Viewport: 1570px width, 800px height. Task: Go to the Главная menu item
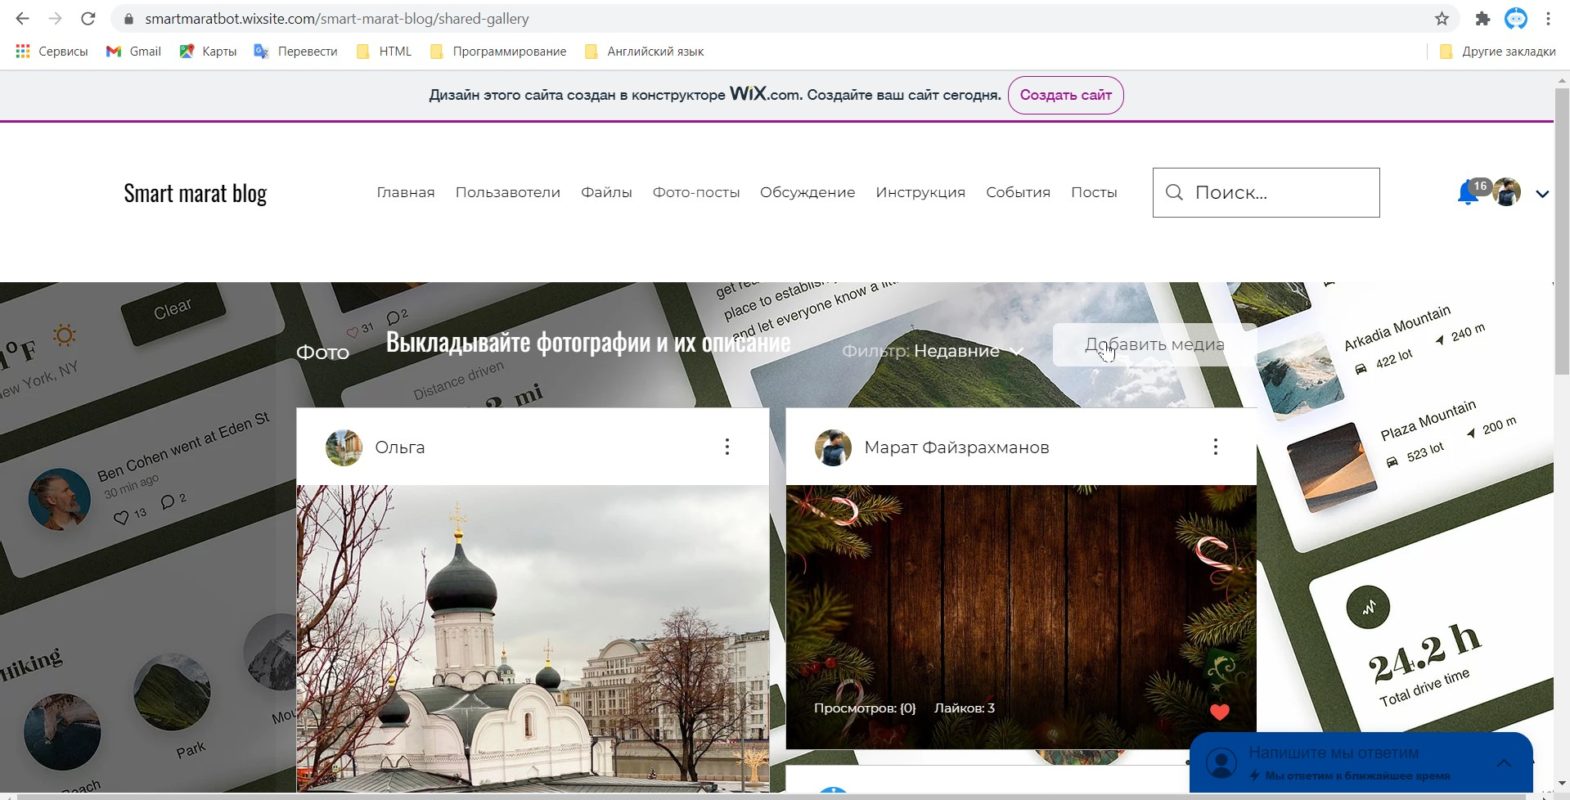(406, 192)
